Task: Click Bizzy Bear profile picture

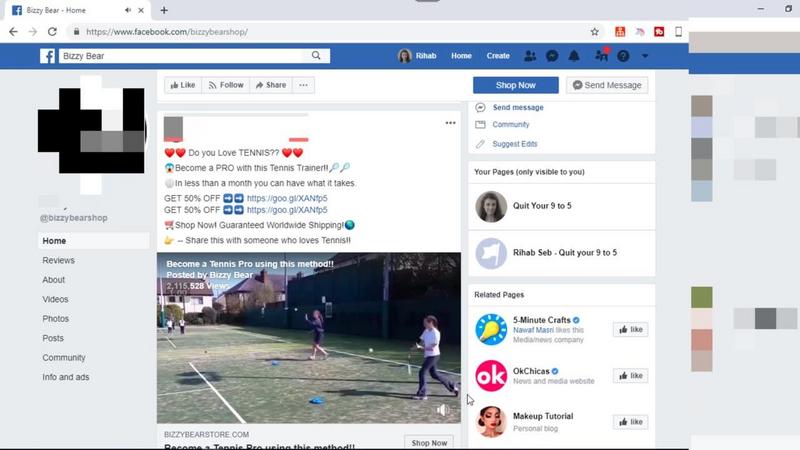Action: (92, 134)
